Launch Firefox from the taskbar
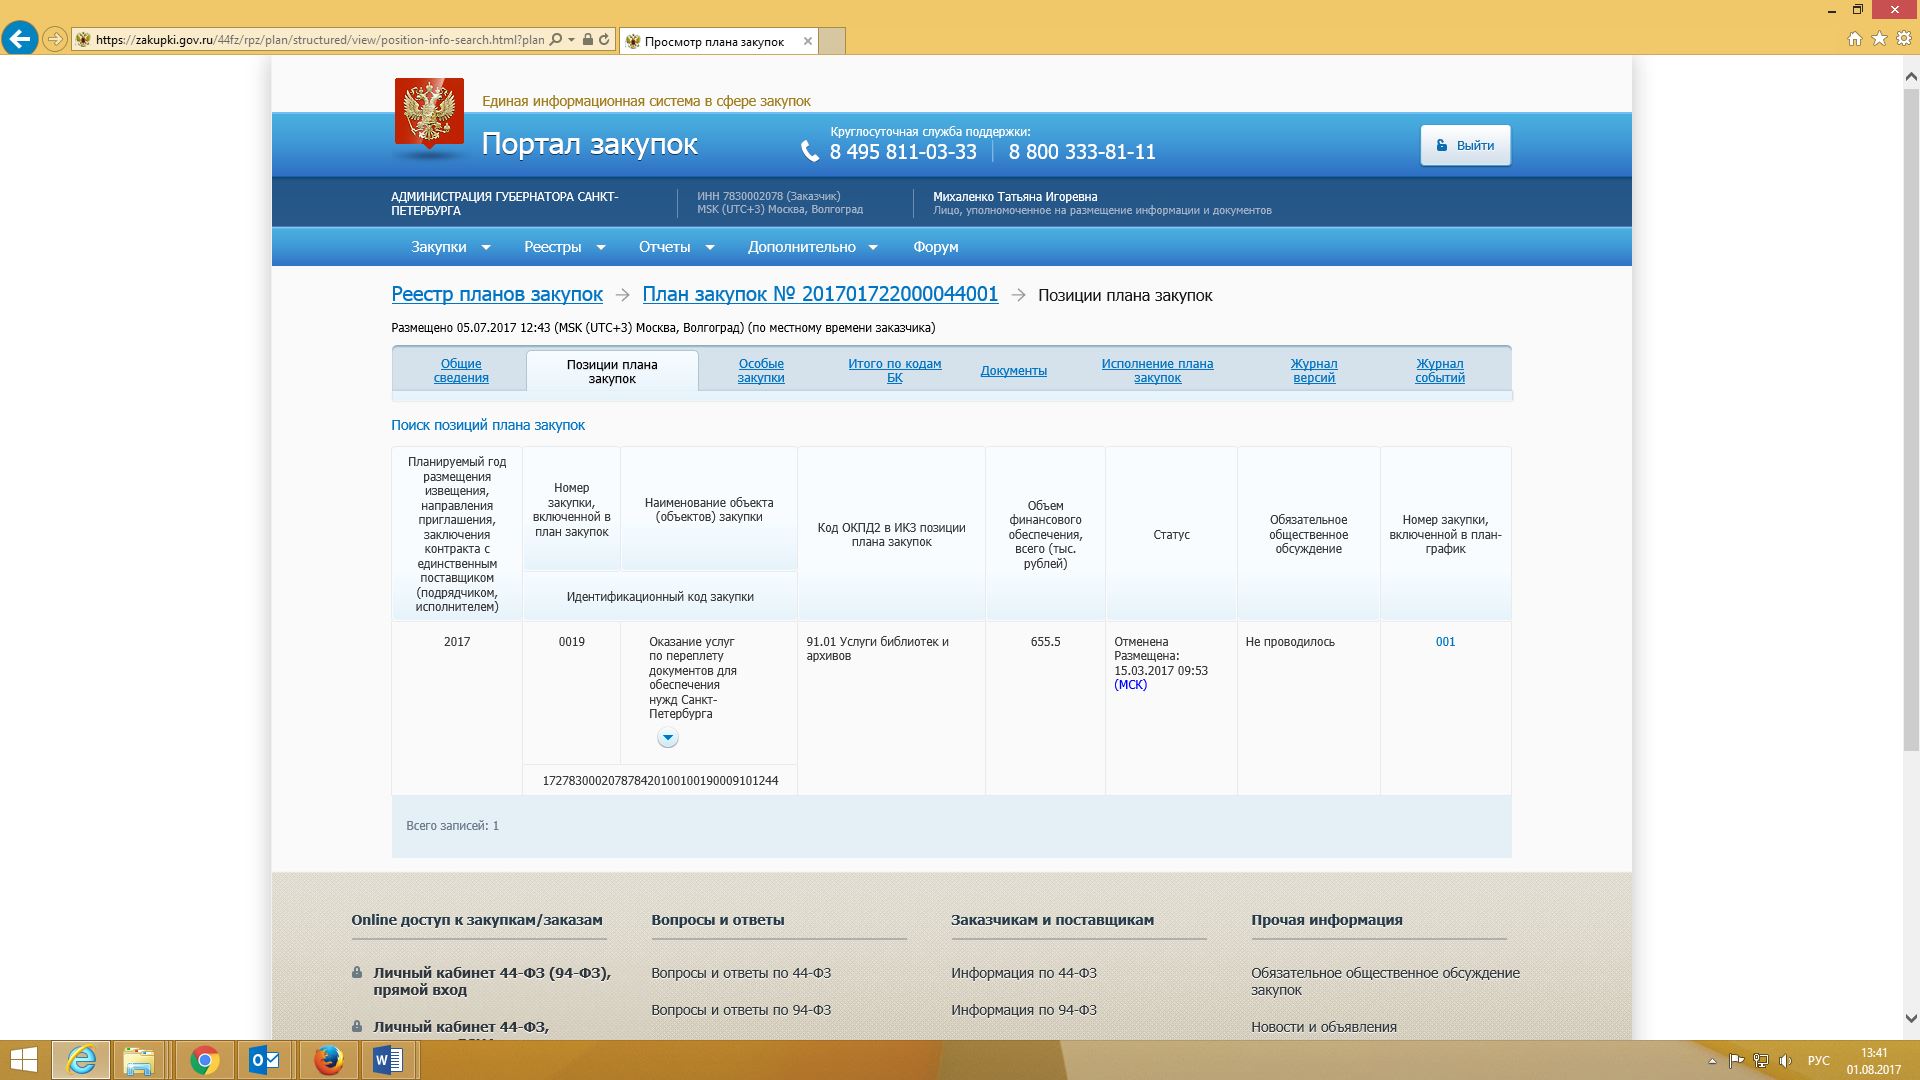 328,1060
